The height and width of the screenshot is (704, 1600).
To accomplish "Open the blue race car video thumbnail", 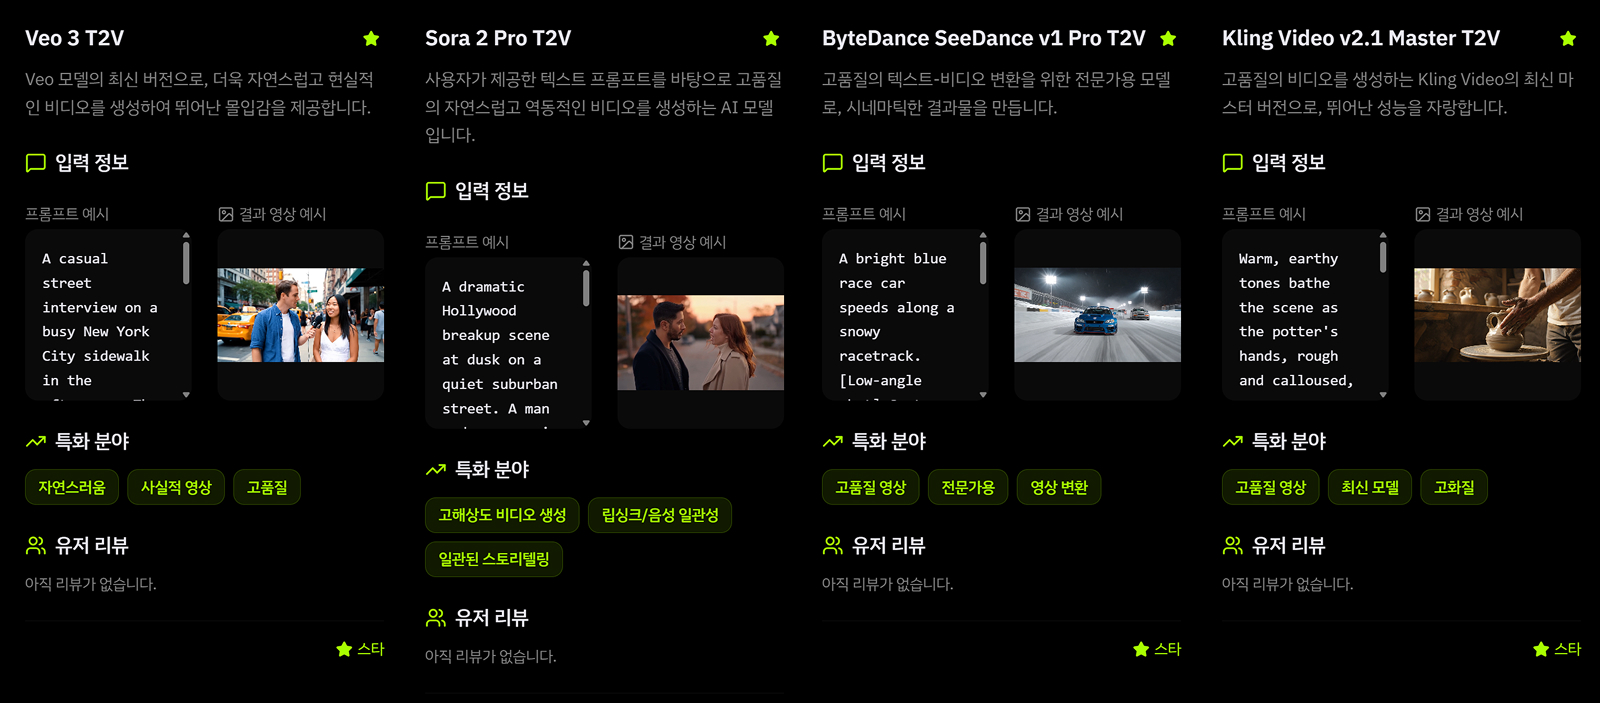I will [x=1098, y=315].
